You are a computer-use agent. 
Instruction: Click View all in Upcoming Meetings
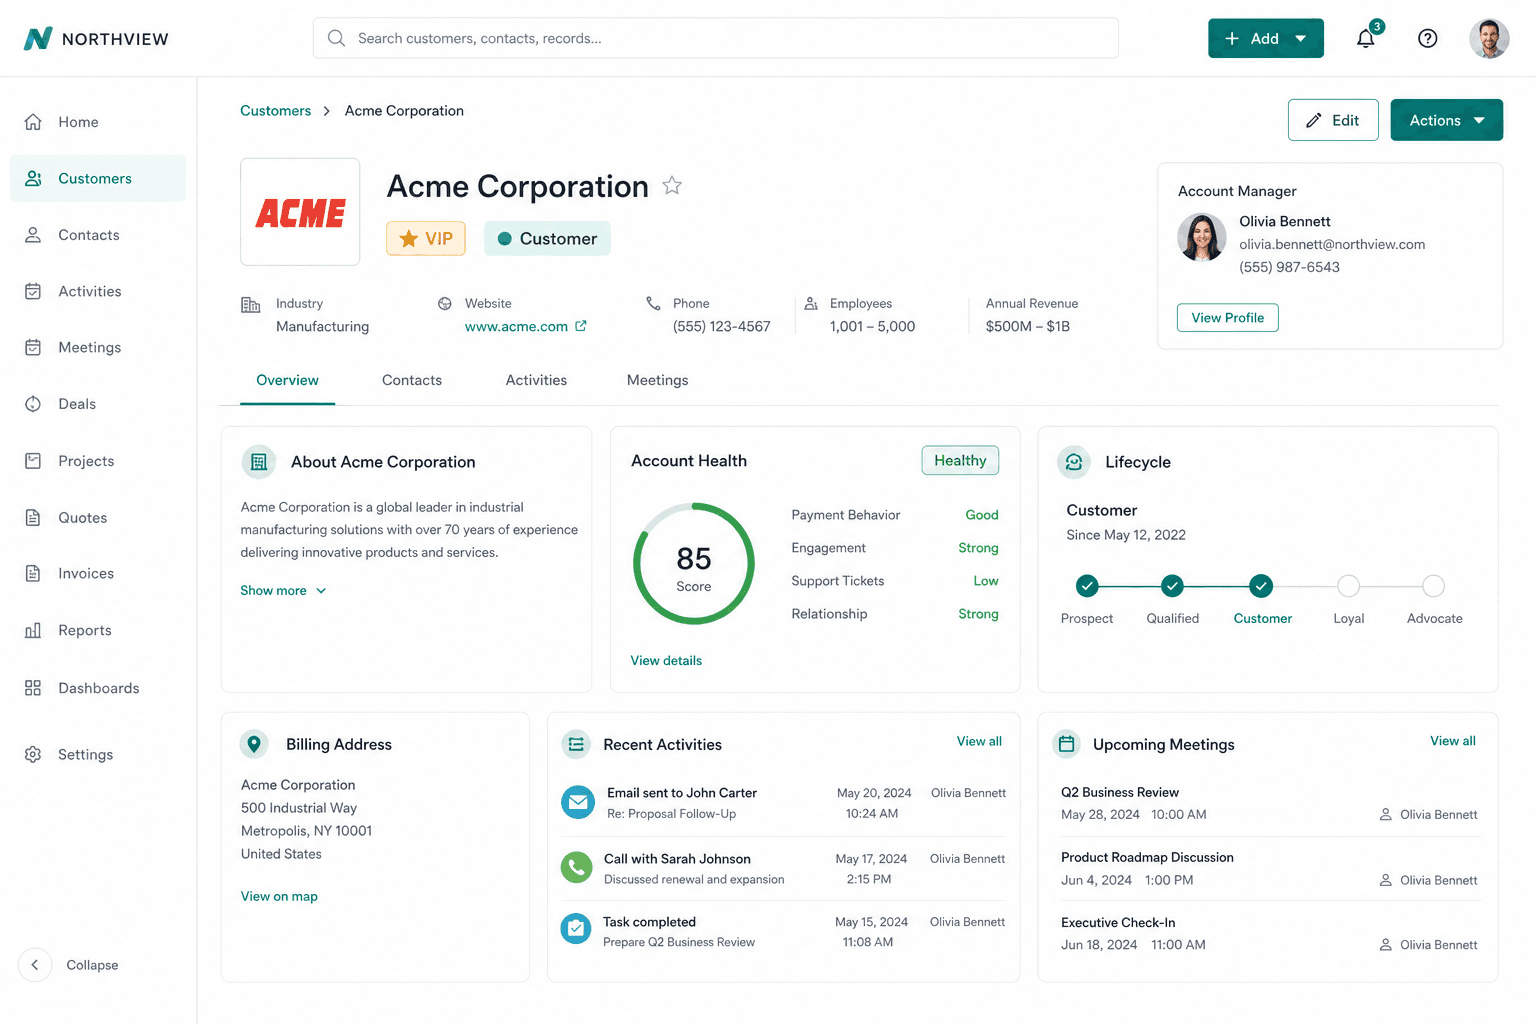(1453, 741)
